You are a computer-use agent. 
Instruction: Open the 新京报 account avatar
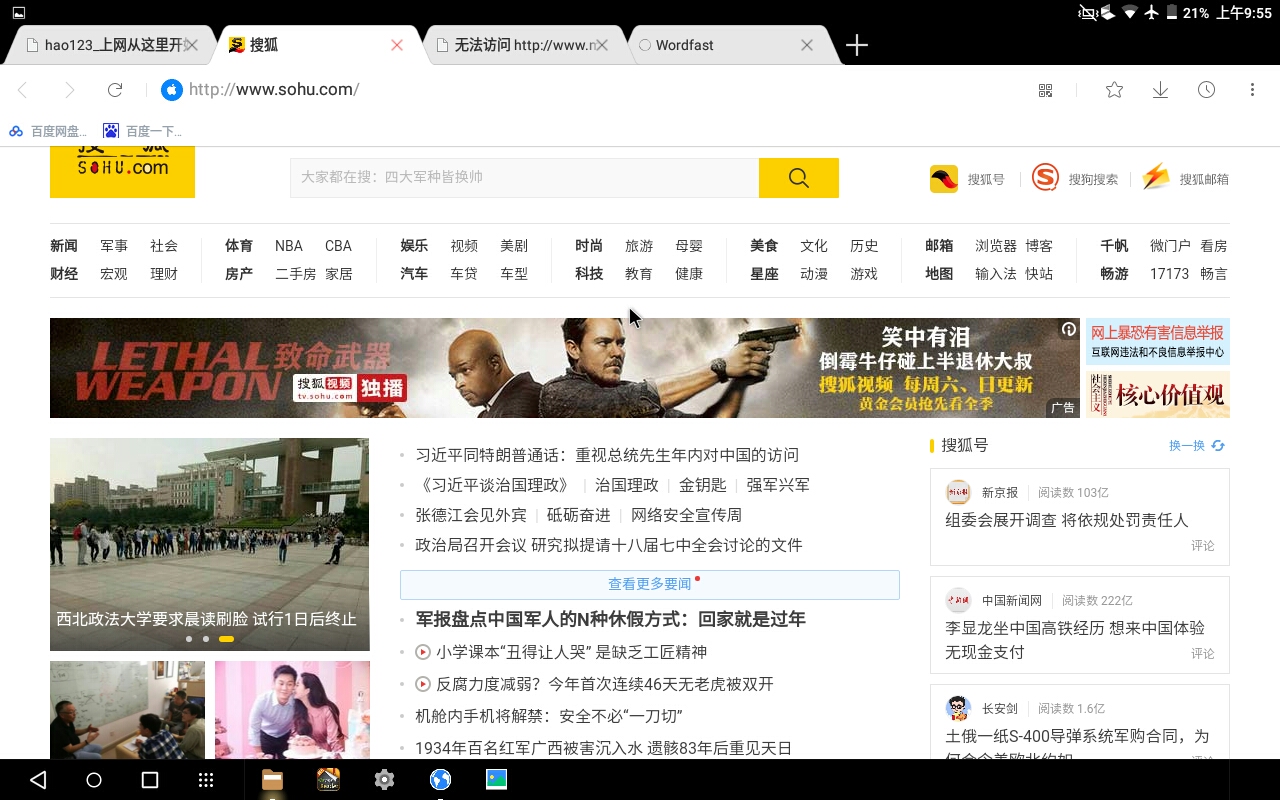pyautogui.click(x=958, y=492)
